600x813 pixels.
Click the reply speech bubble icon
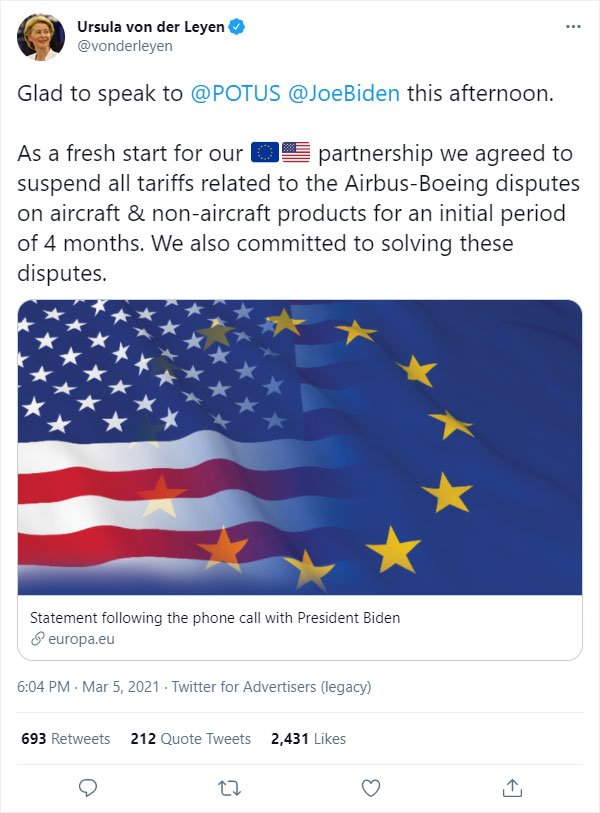[88, 787]
